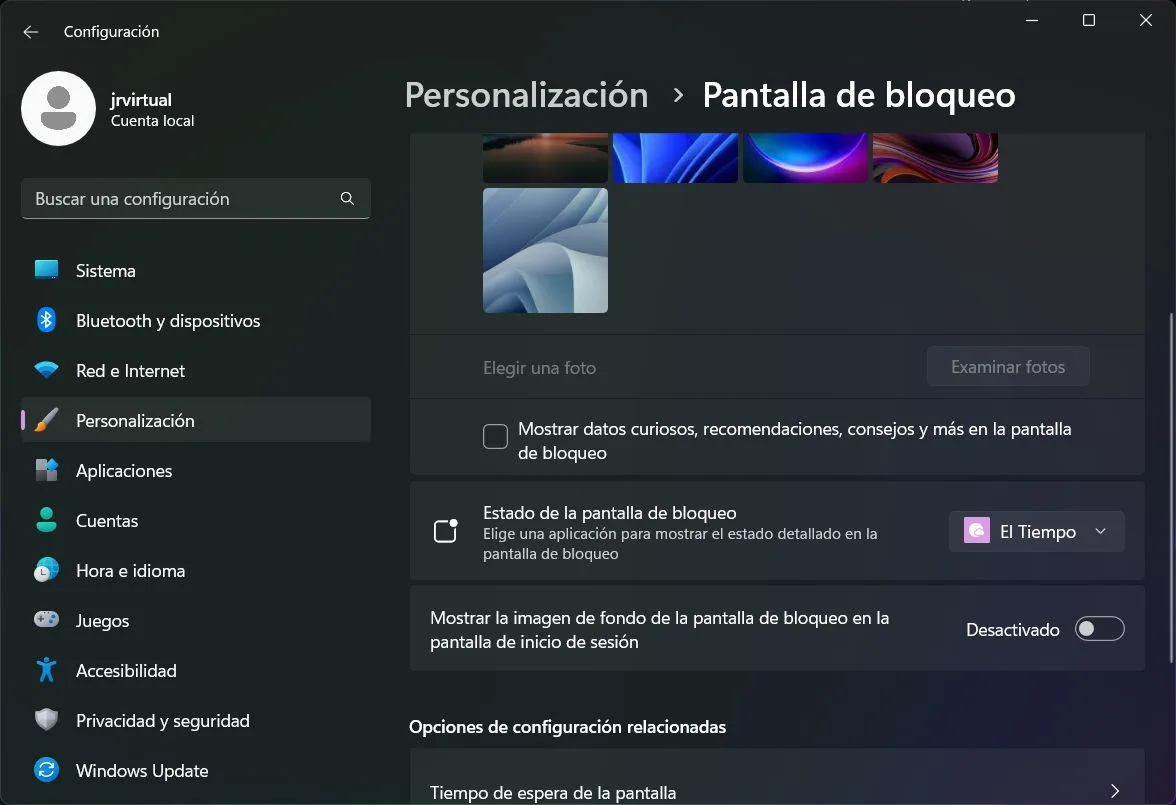Click the vertical scrollbar of settings page
Viewport: 1176px width, 805px height.
(1171, 488)
